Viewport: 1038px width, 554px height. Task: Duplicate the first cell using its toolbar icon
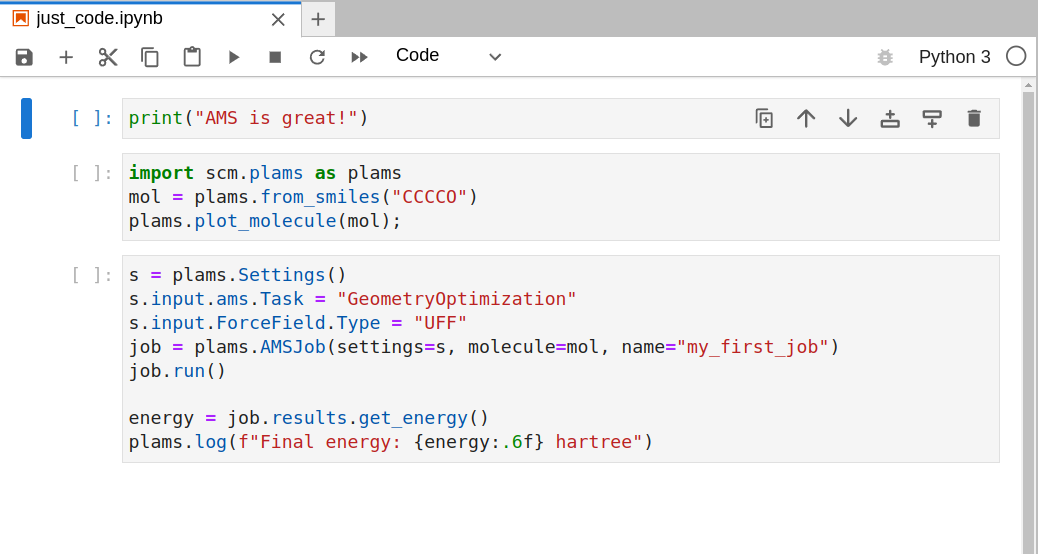[764, 118]
